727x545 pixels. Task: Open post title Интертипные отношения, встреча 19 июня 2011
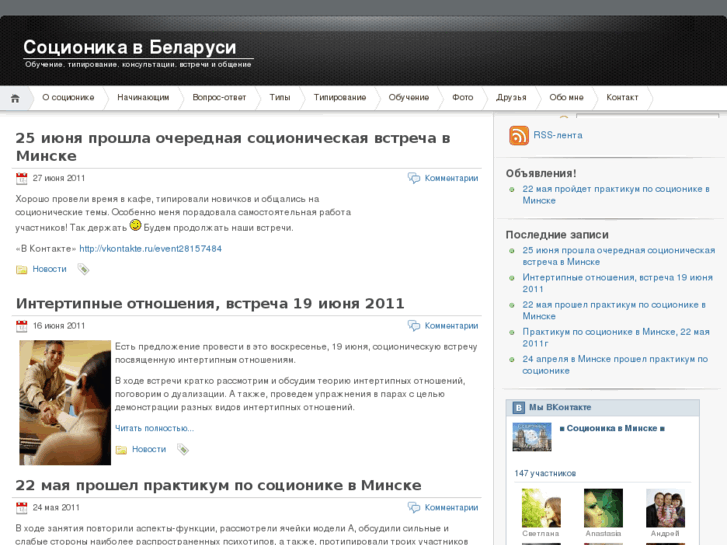210,303
